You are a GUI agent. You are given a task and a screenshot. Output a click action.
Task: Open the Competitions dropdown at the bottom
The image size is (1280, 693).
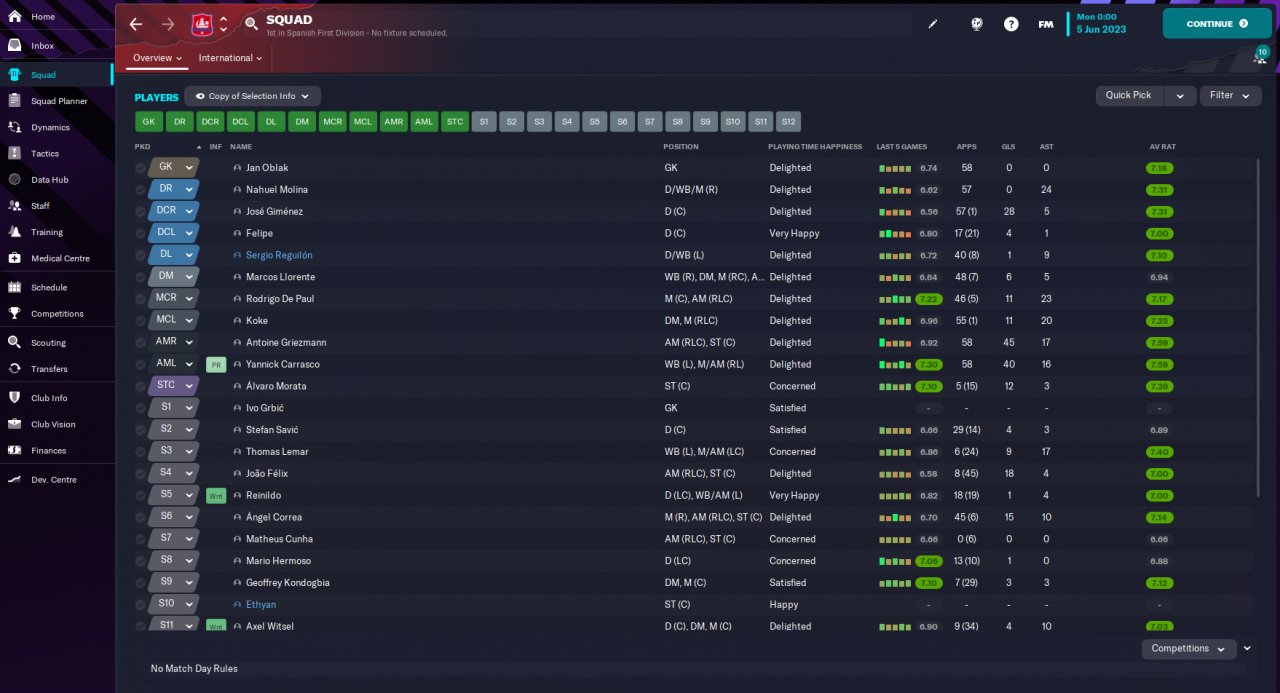click(x=1188, y=648)
